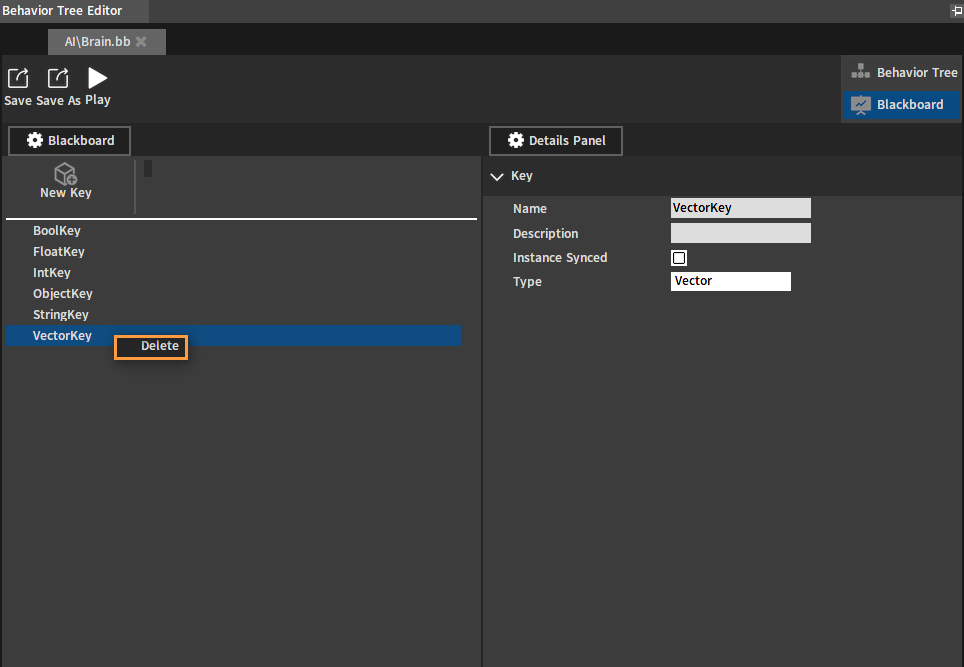Click the Behavior Tree Editor window title

click(x=62, y=10)
